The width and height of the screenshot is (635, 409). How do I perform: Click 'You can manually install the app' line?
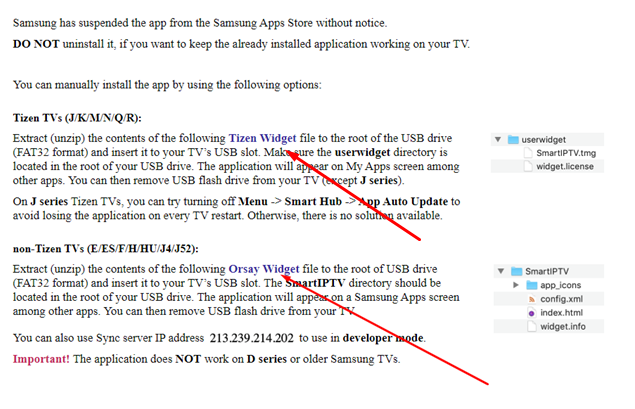click(167, 85)
